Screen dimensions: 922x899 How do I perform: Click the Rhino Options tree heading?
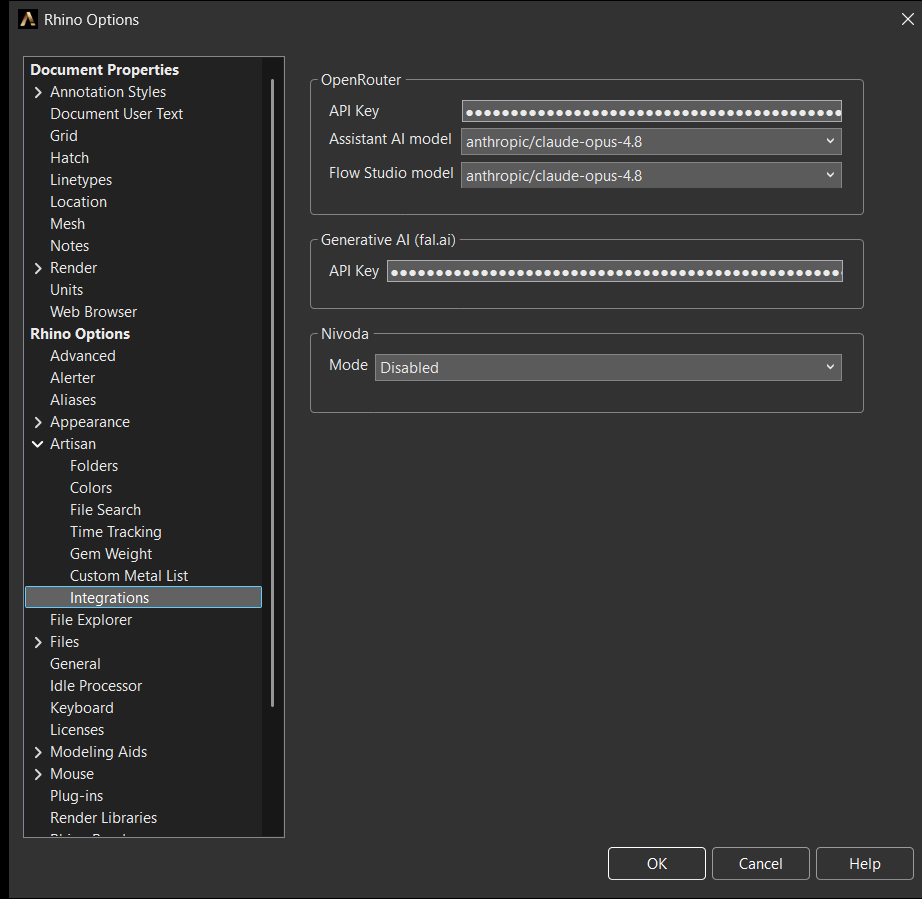tap(80, 334)
